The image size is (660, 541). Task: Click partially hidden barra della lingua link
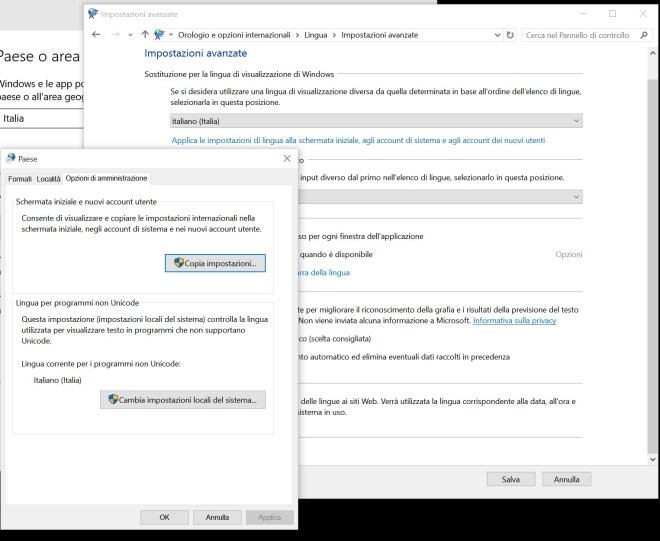[x=324, y=272]
